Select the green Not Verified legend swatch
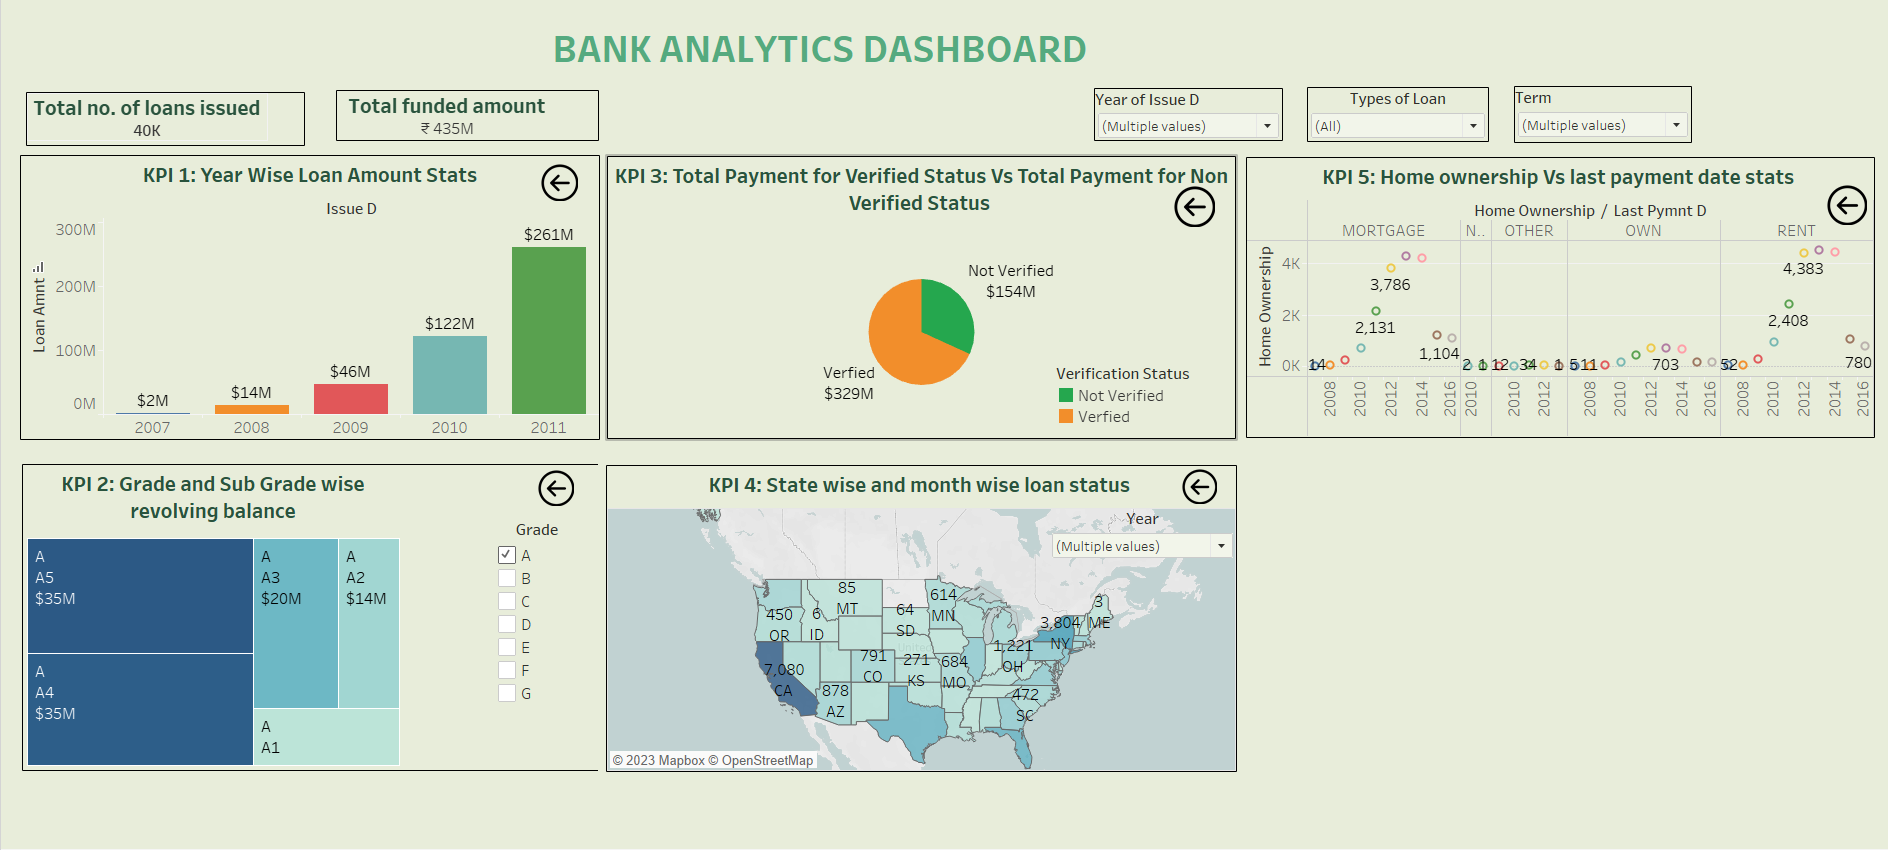The height and width of the screenshot is (850, 1888). point(1066,395)
